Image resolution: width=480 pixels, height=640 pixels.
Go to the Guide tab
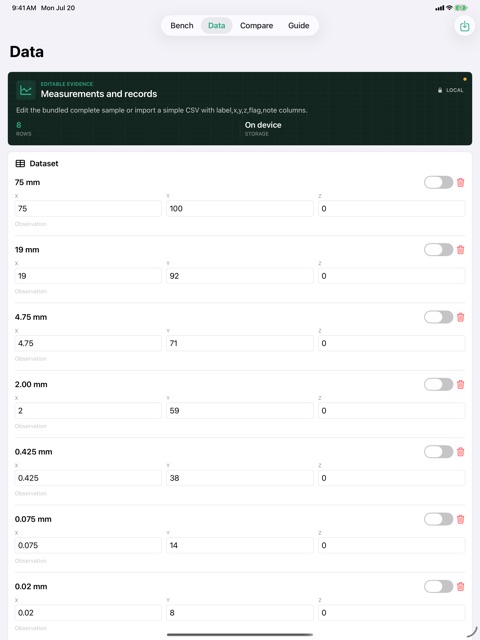click(x=298, y=26)
